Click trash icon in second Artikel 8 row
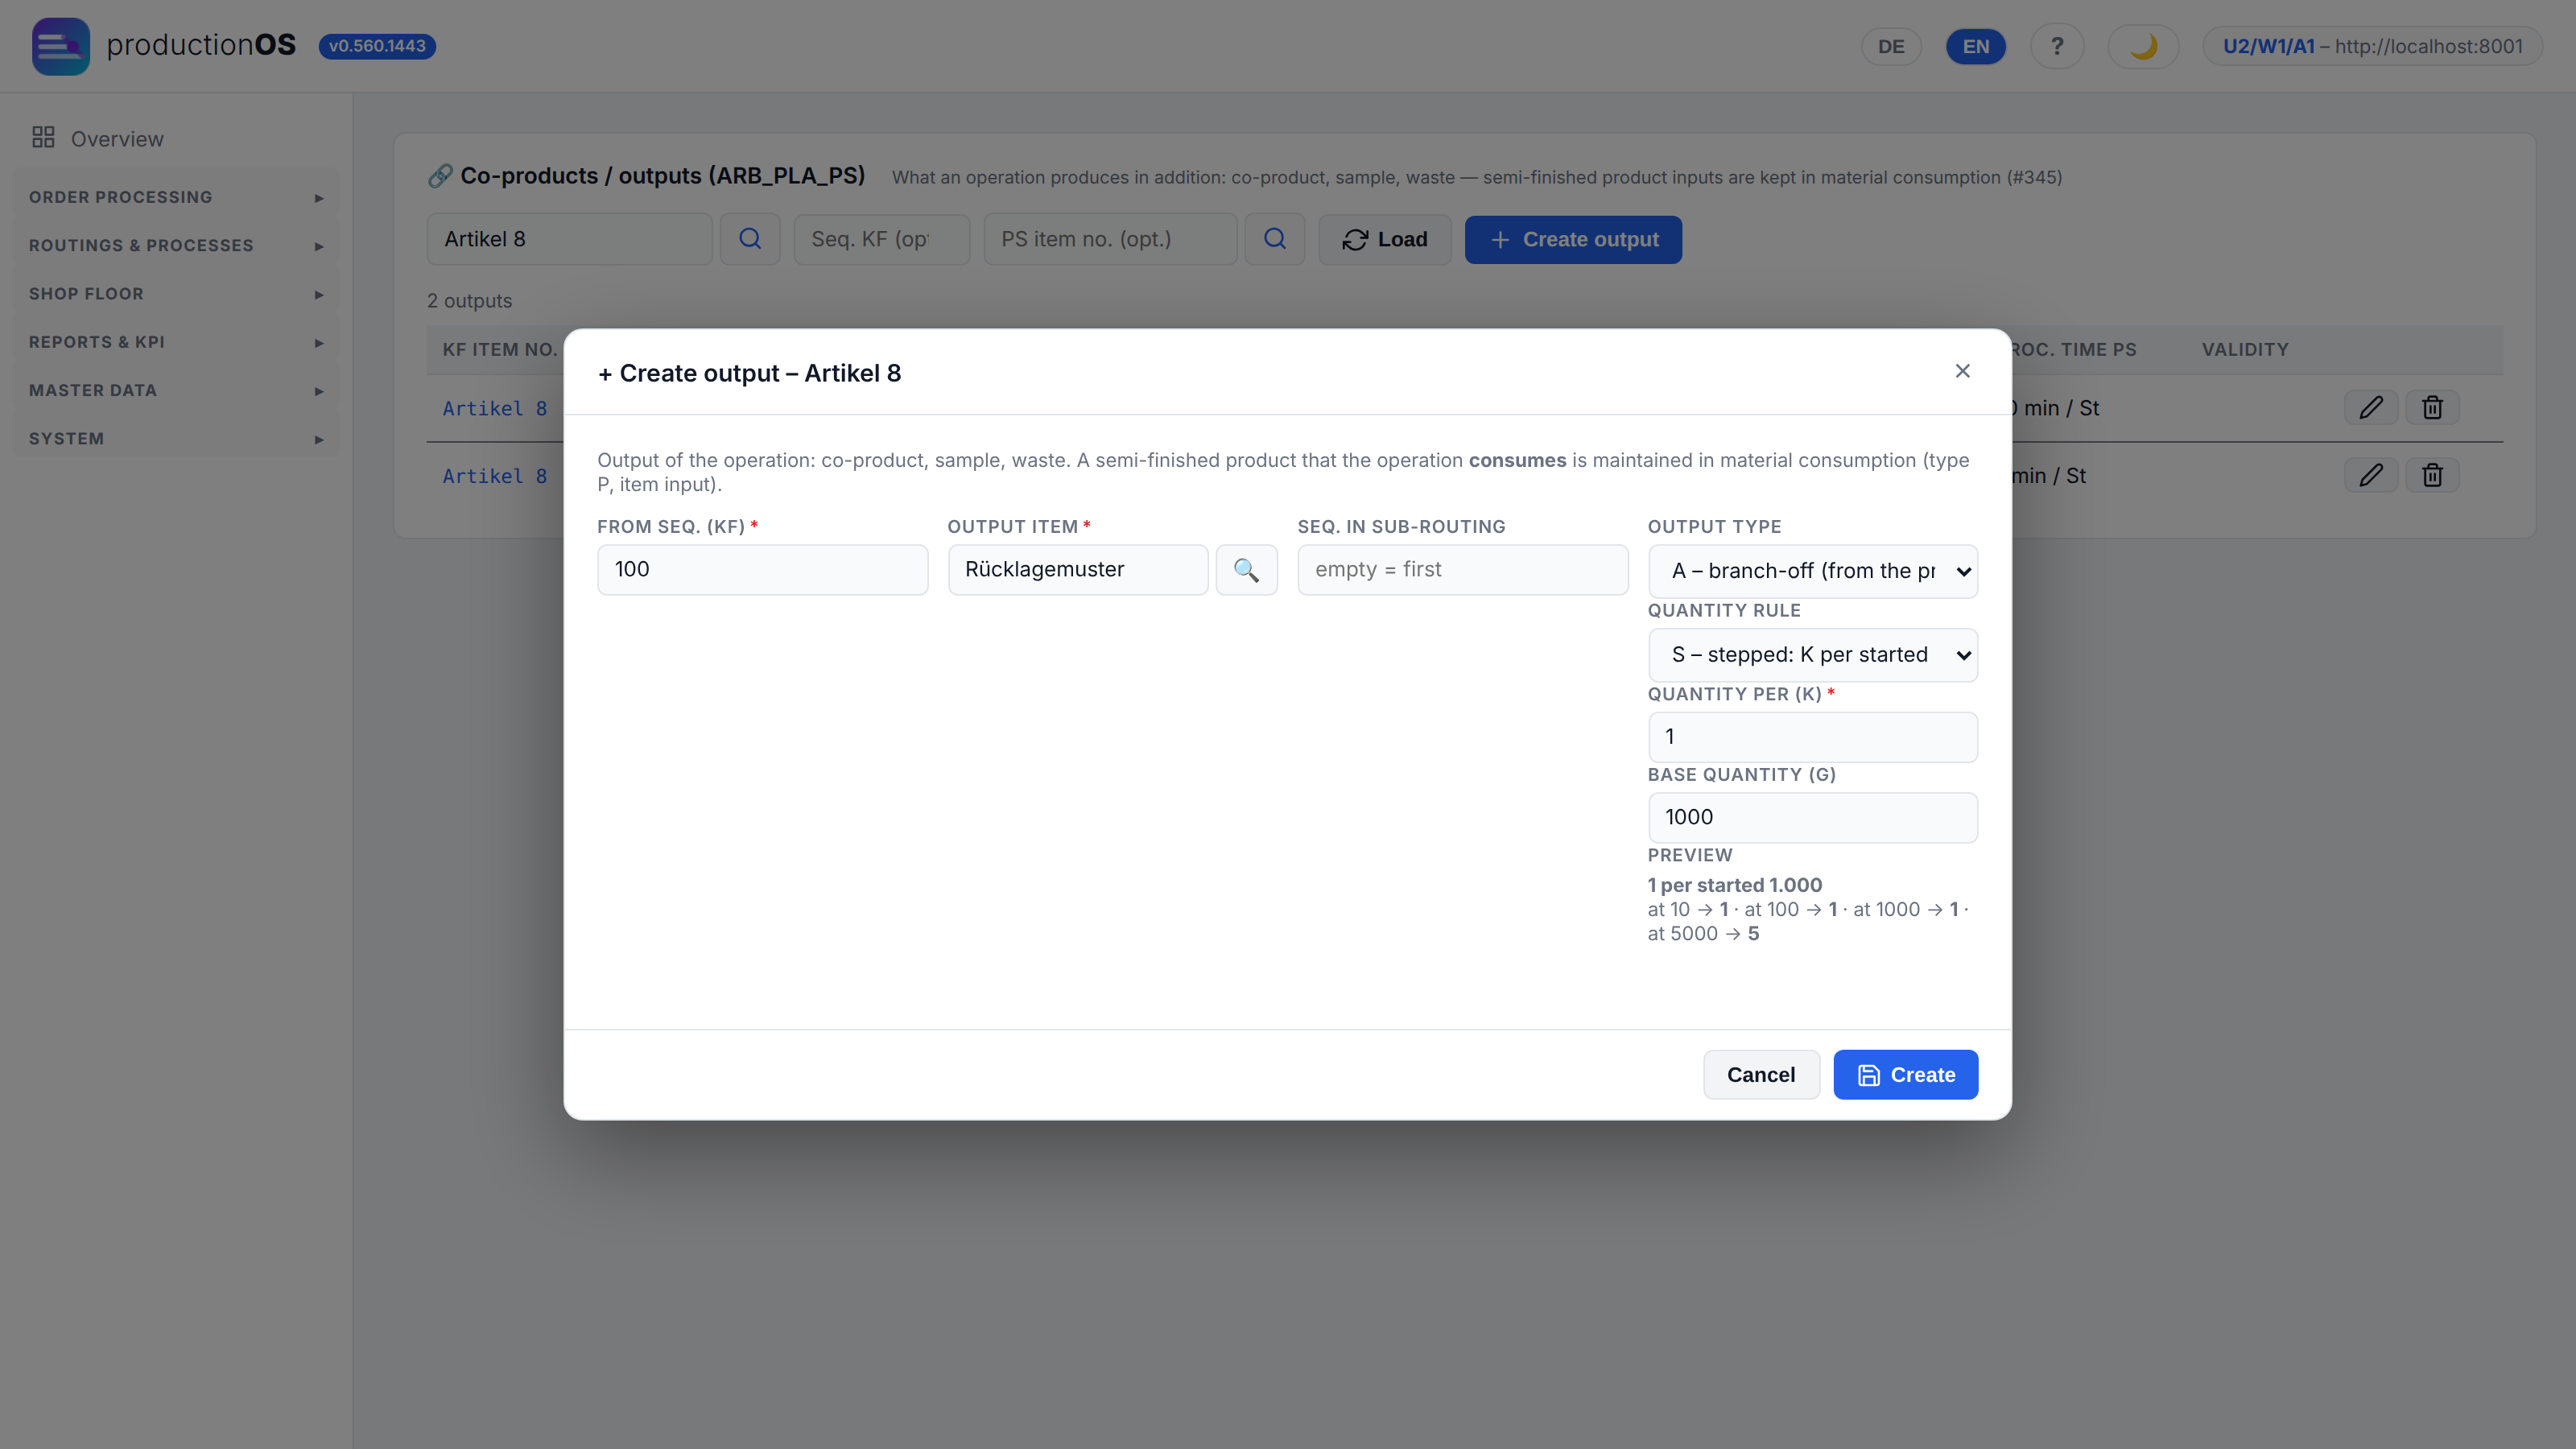This screenshot has height=1449, width=2576. (2432, 476)
